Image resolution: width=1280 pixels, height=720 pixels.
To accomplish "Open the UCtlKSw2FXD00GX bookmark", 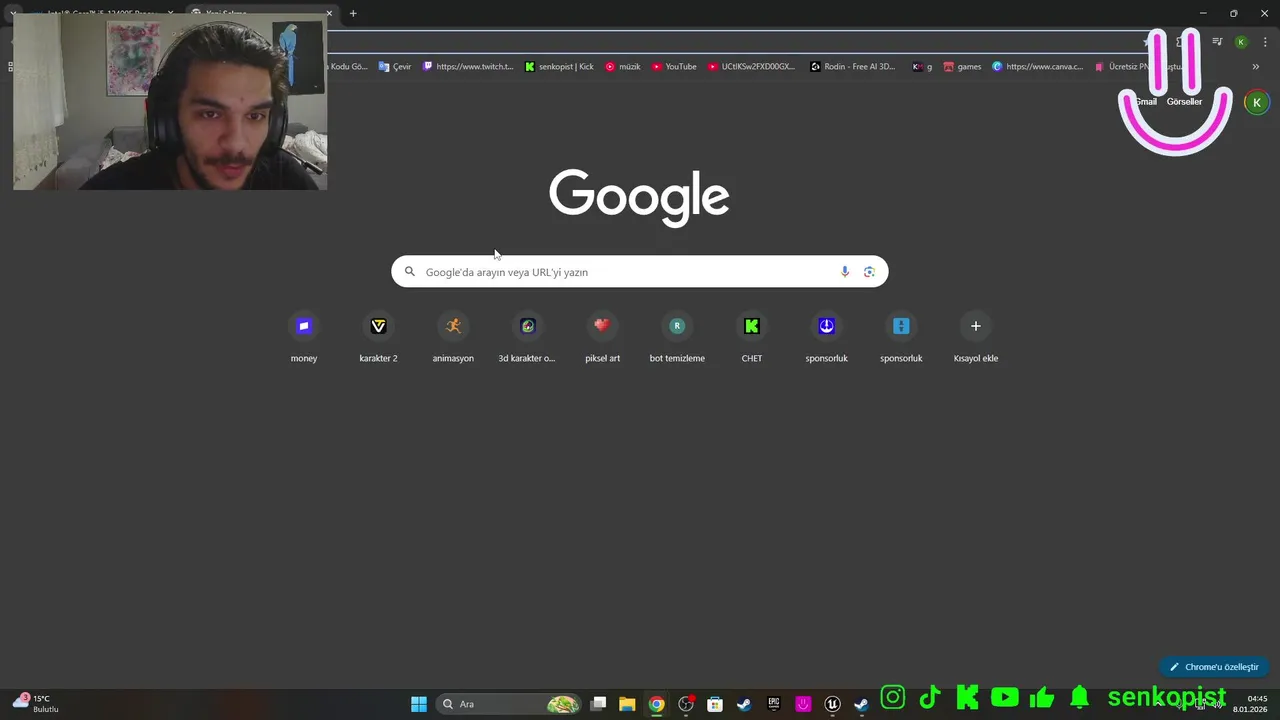I will pyautogui.click(x=751, y=67).
